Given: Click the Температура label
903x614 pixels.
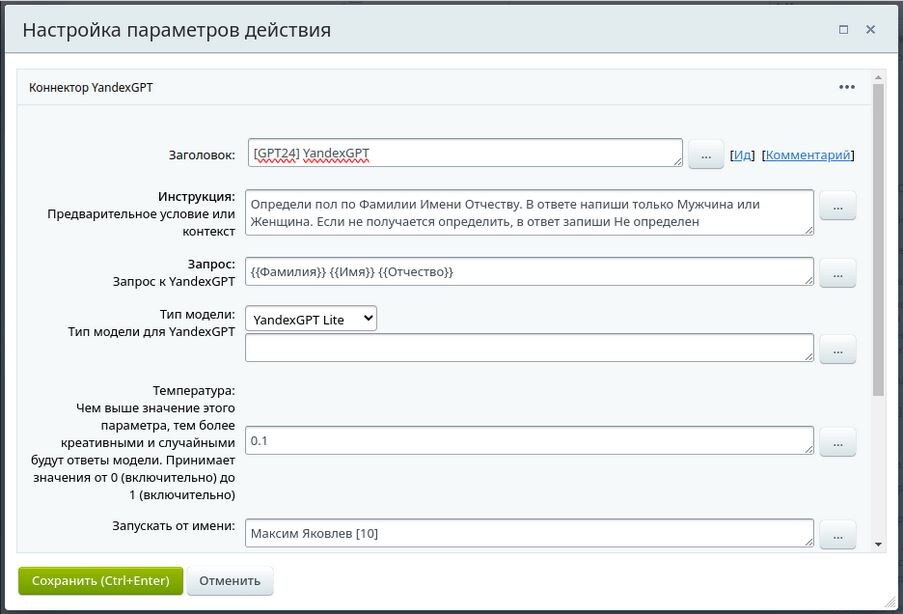Looking at the screenshot, I should coord(194,391).
